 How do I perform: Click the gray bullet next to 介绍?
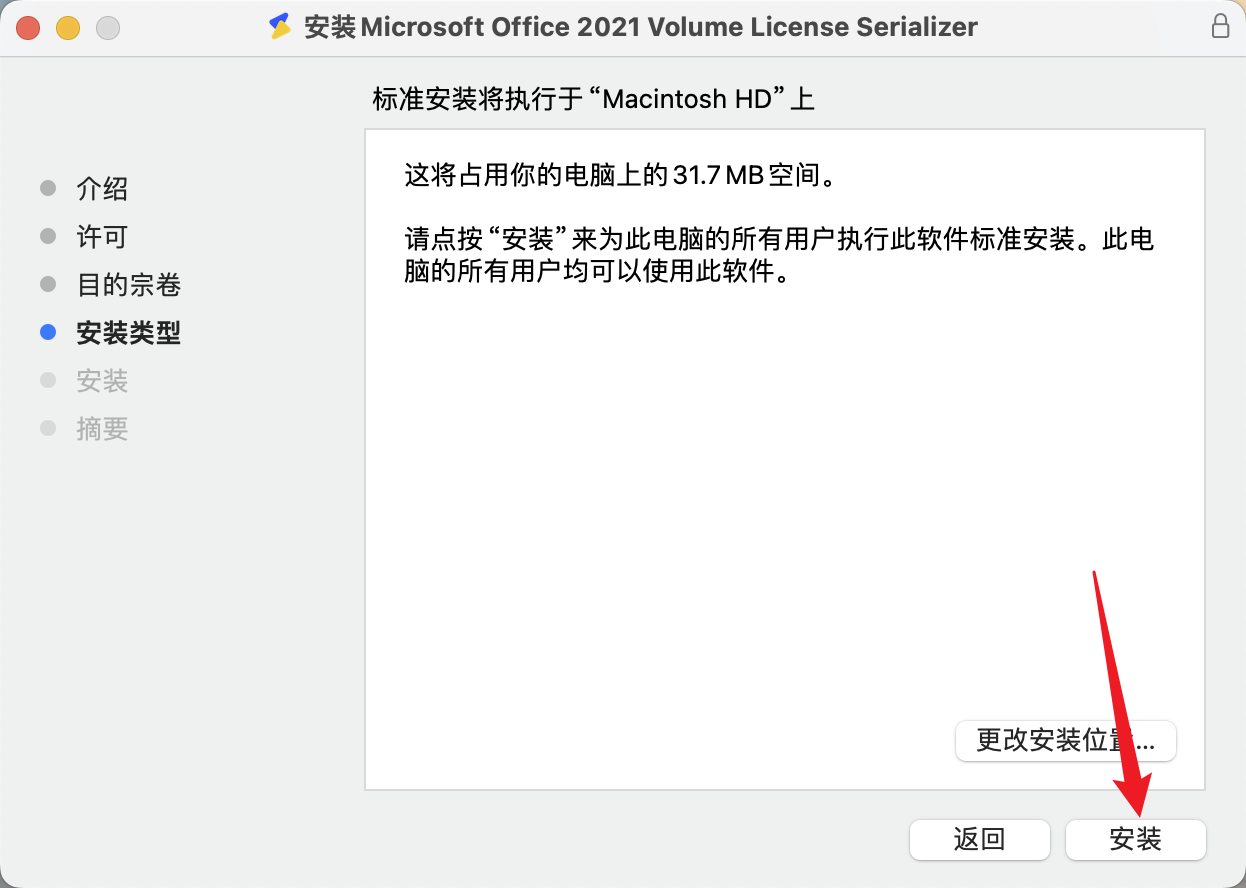[x=48, y=188]
